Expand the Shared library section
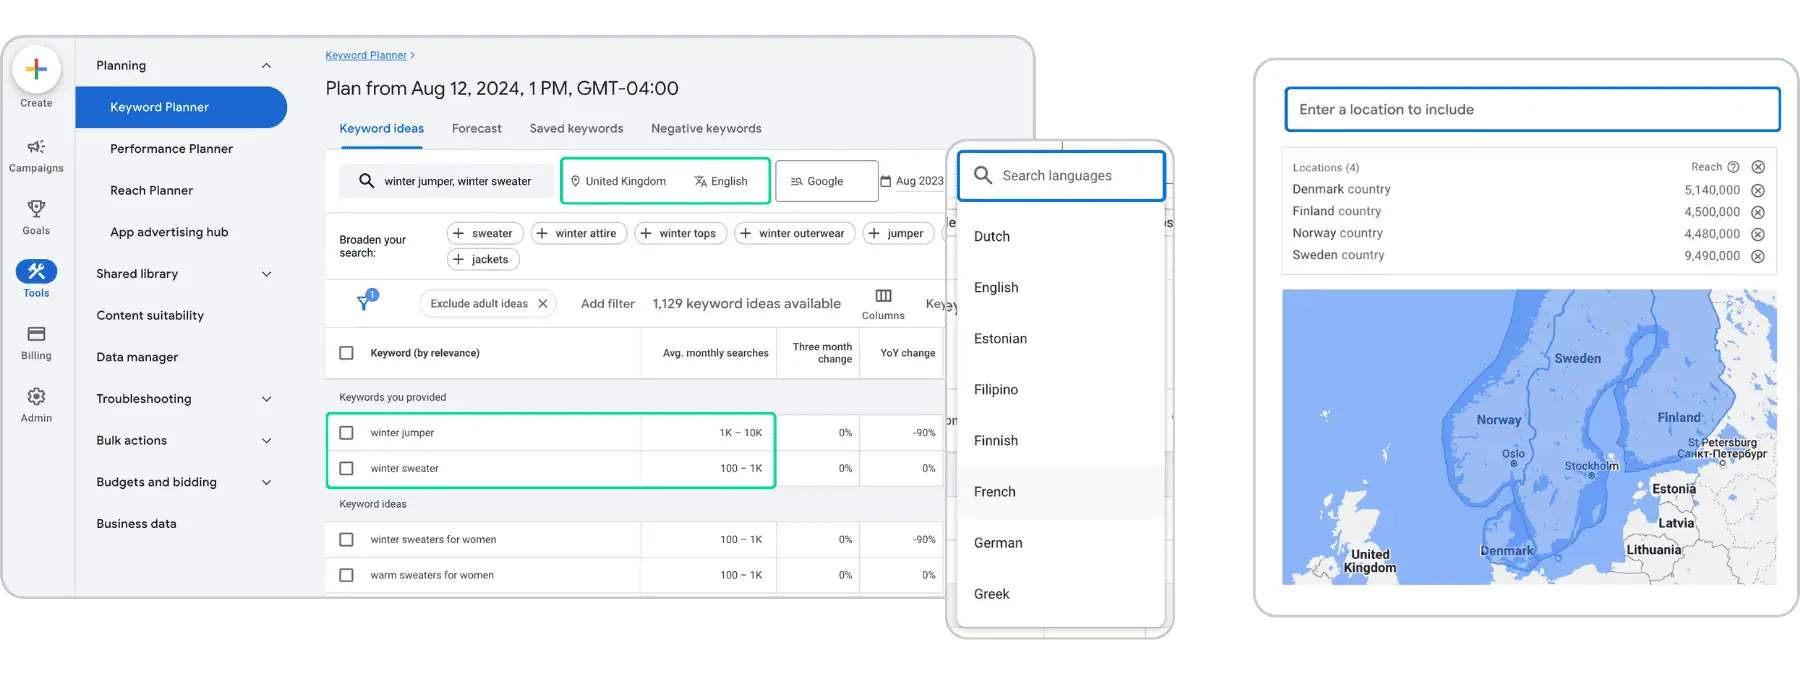Screen dimensions: 1800x675 (266, 274)
